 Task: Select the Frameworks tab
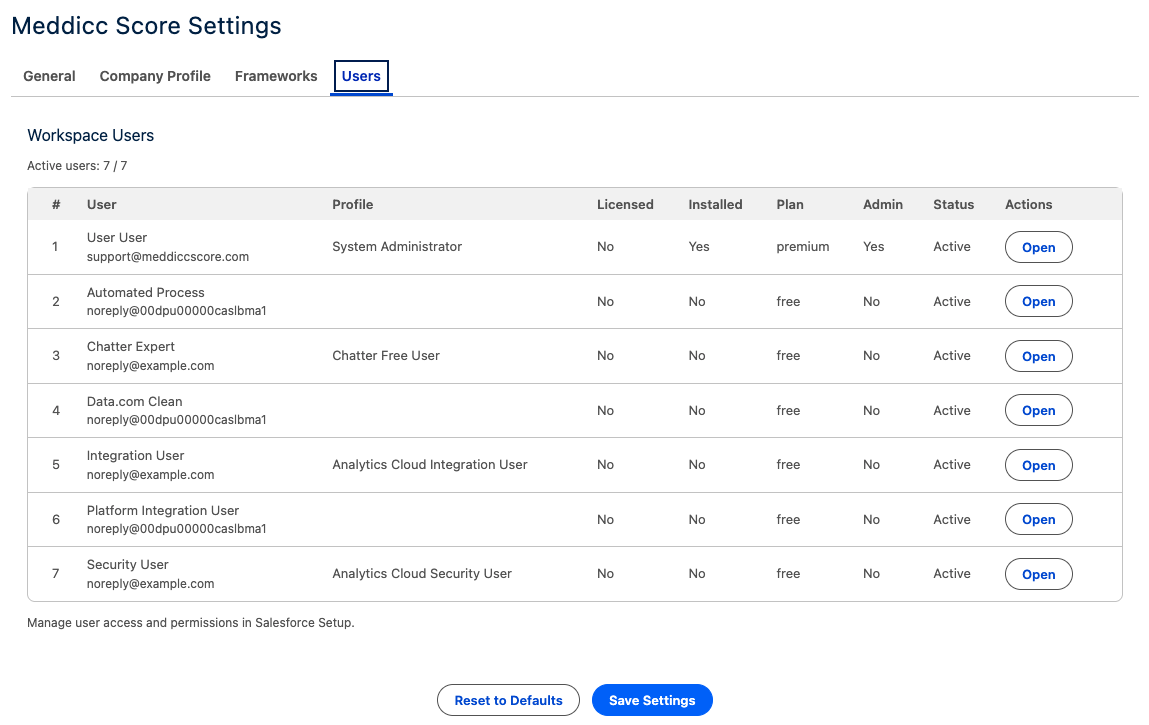(x=276, y=76)
